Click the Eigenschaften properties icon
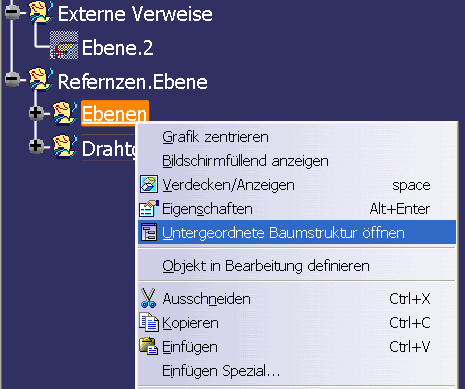Screen dimensions: 465x389 point(148,209)
